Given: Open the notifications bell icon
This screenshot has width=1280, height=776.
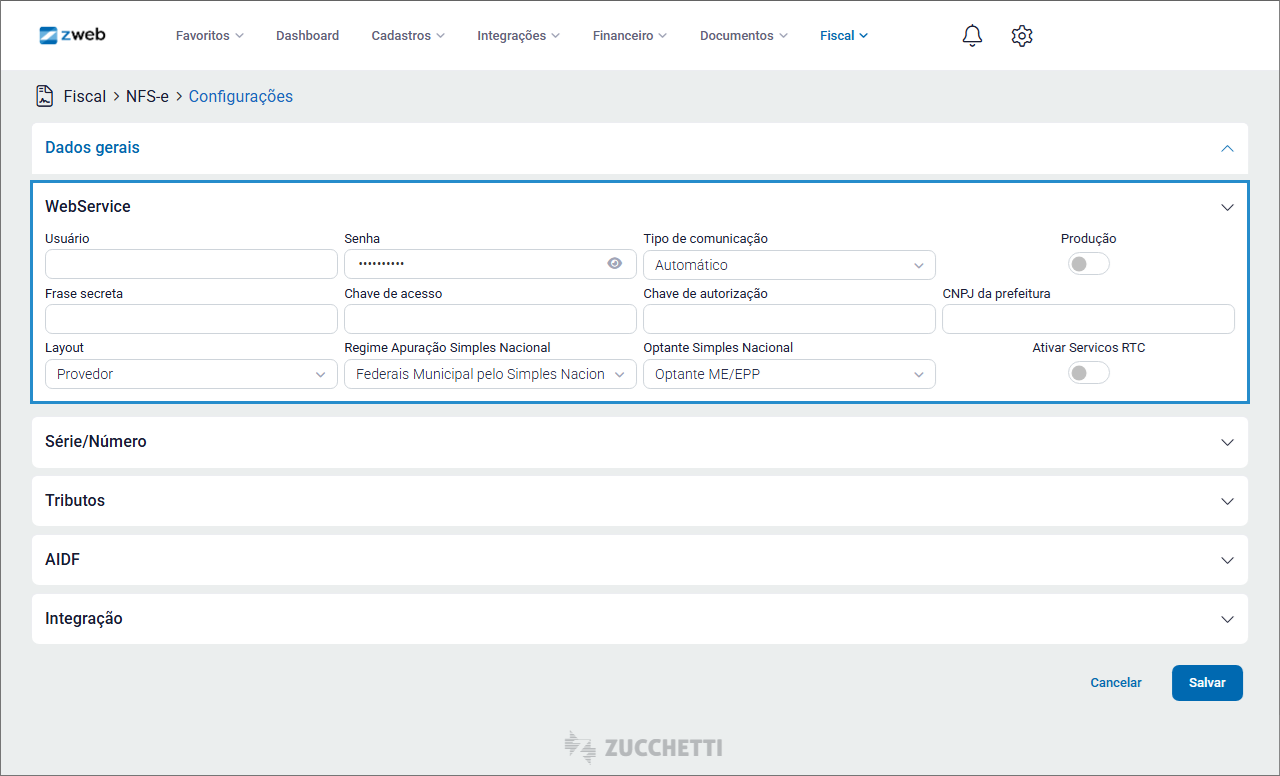Looking at the screenshot, I should coord(972,36).
